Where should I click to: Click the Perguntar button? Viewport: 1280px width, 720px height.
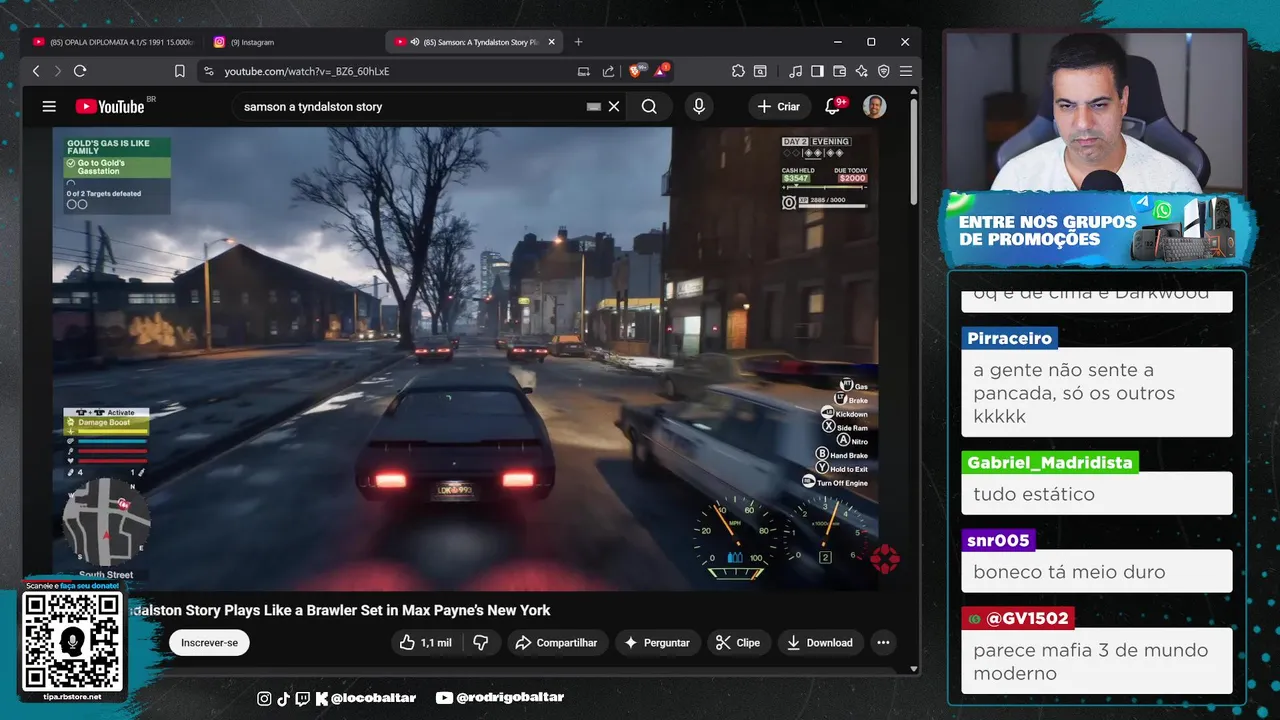coord(657,643)
